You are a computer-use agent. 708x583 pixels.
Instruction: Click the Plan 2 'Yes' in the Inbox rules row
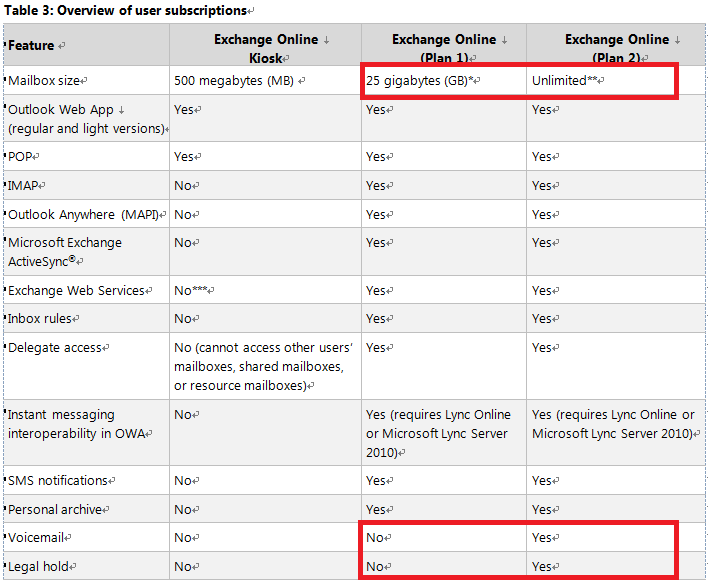(x=541, y=319)
